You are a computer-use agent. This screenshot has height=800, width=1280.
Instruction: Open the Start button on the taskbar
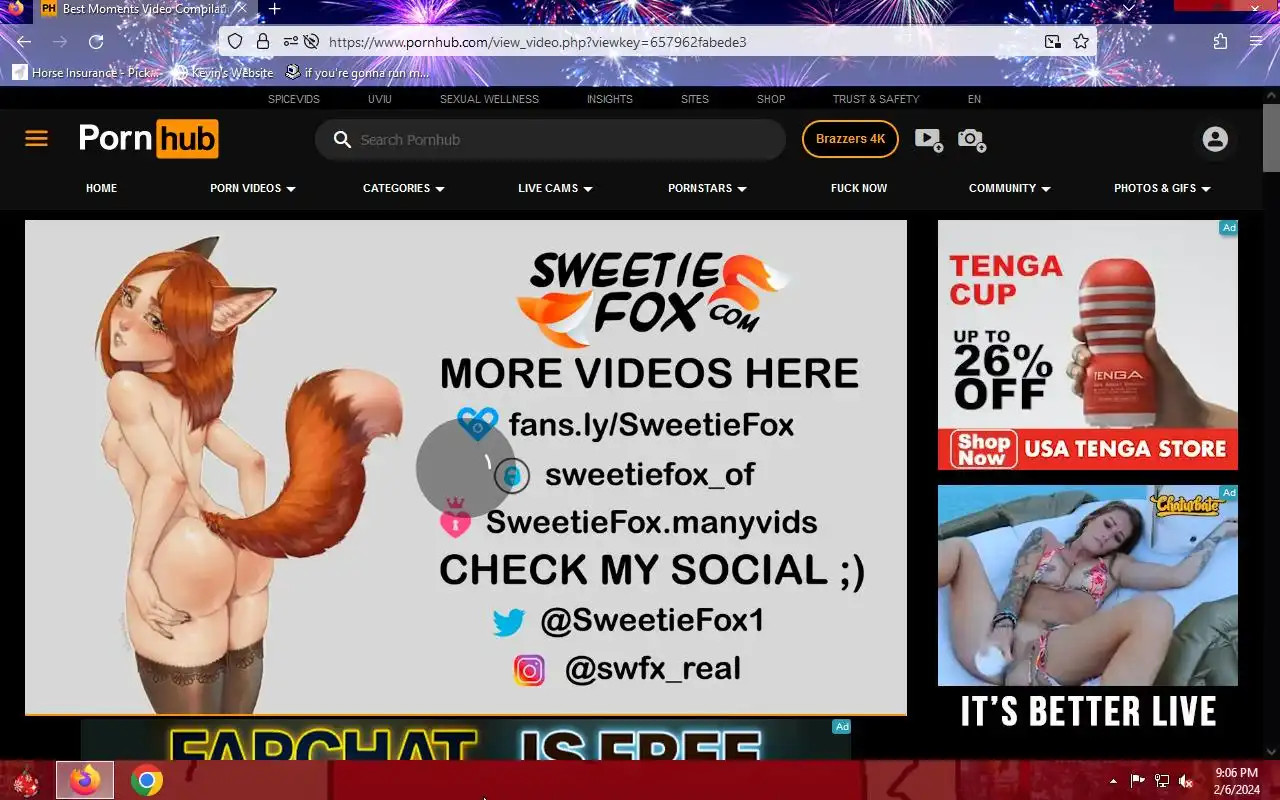click(x=26, y=781)
